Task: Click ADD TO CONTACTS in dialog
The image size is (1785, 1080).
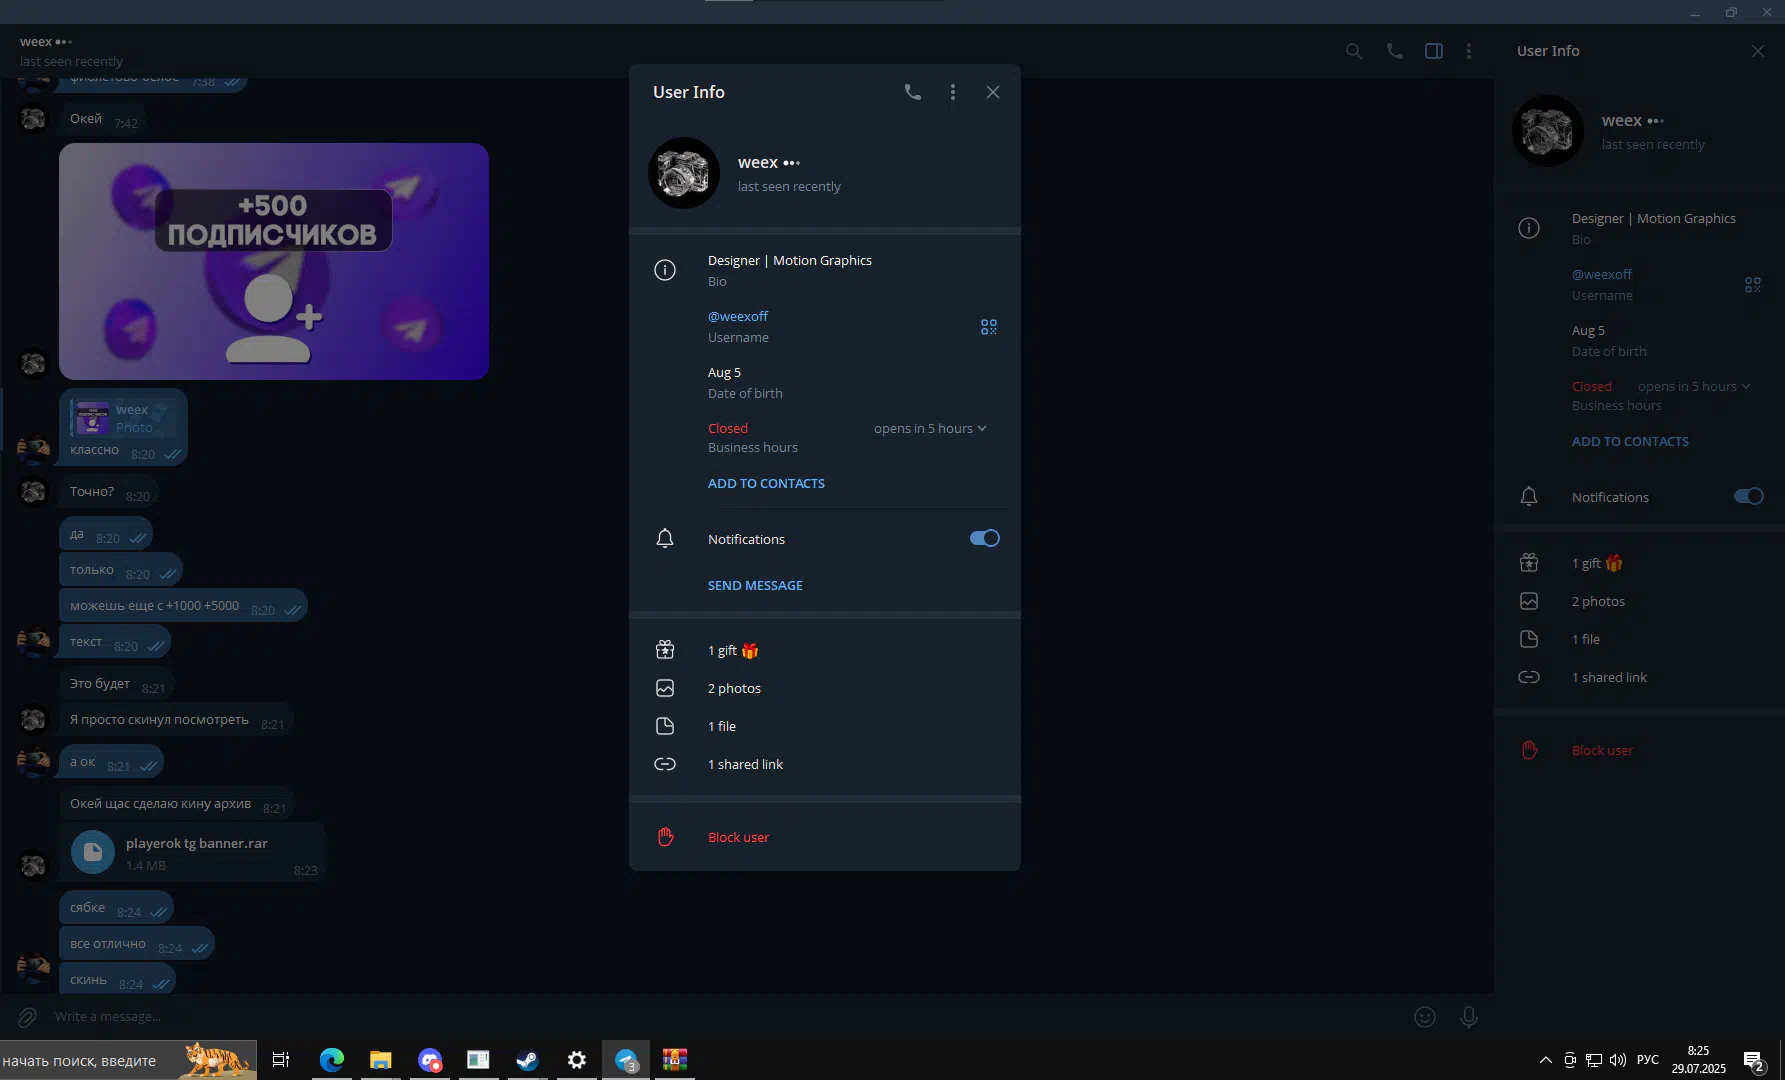Action: 766,483
